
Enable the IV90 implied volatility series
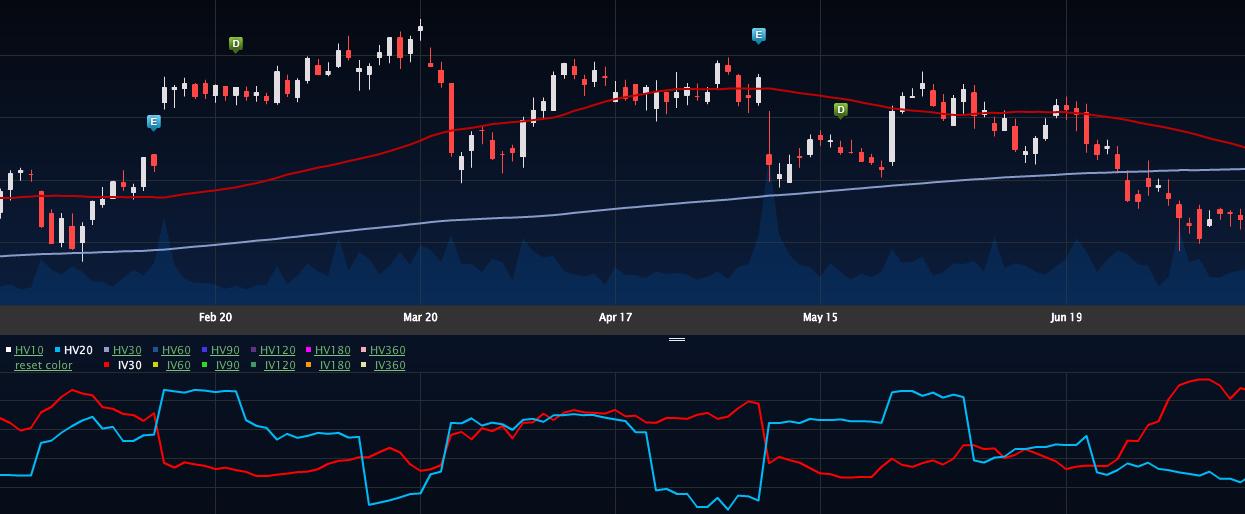[227, 365]
